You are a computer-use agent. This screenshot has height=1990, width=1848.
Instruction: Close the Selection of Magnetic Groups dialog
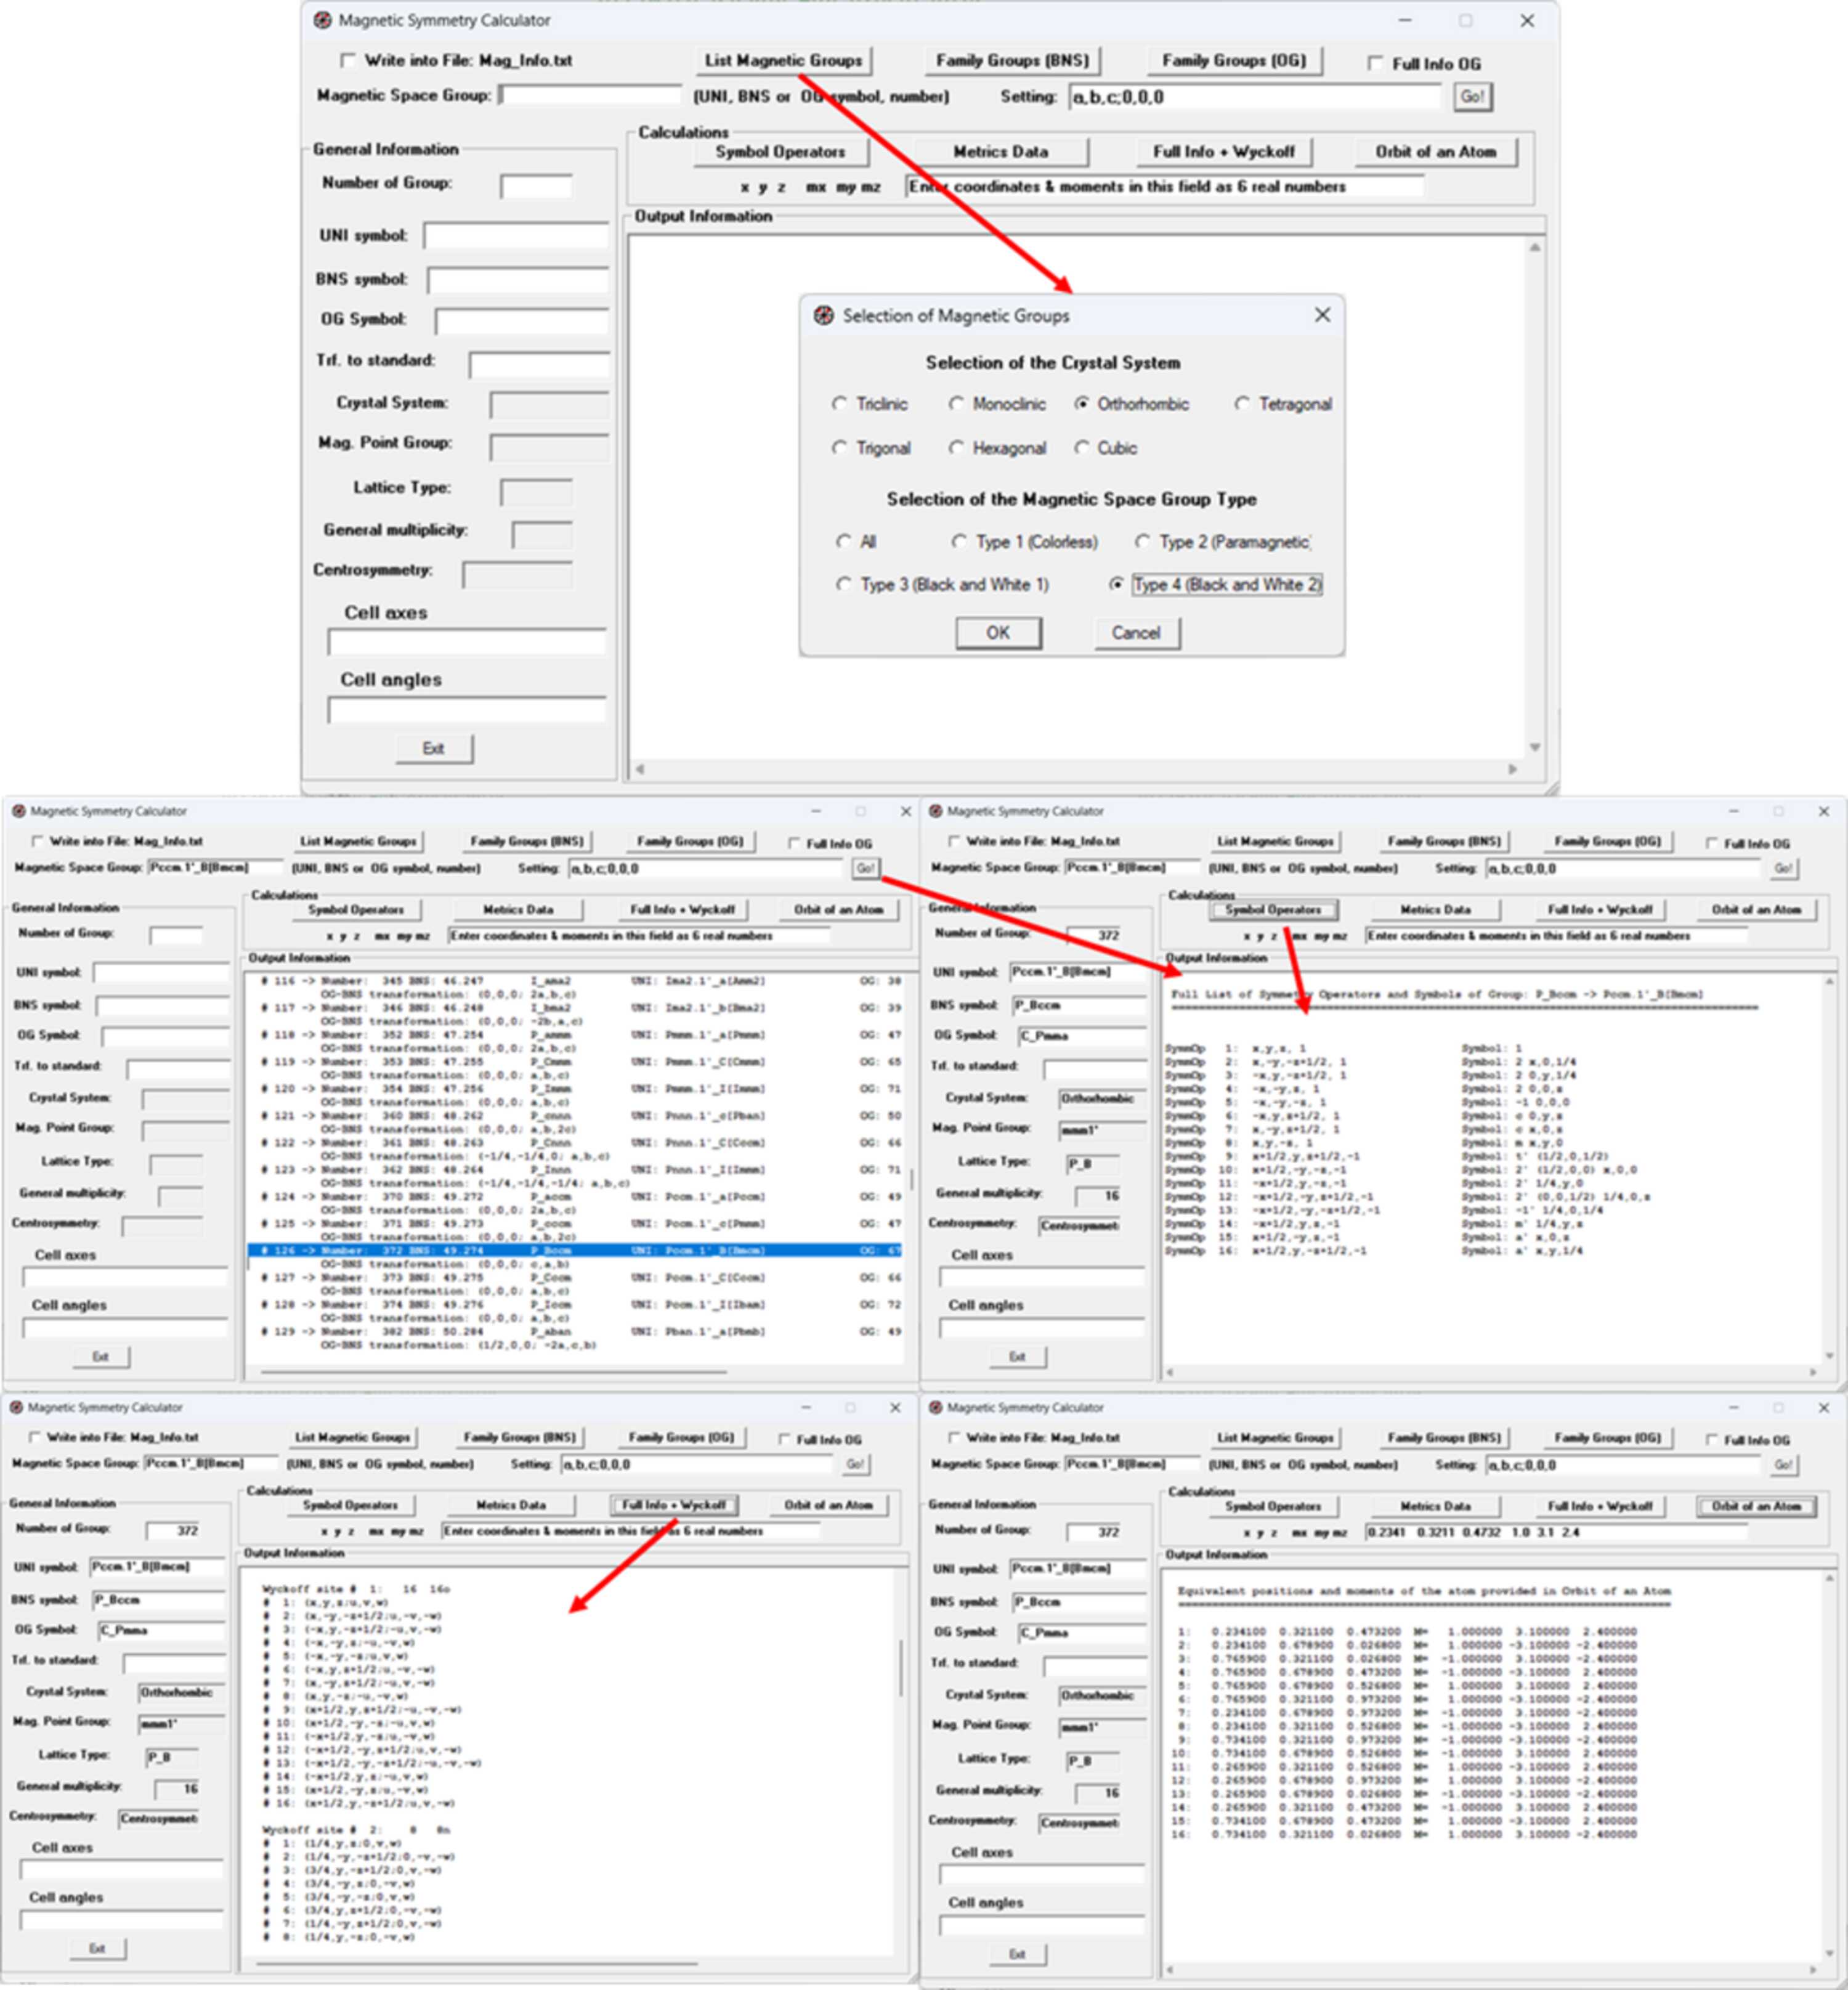1322,315
